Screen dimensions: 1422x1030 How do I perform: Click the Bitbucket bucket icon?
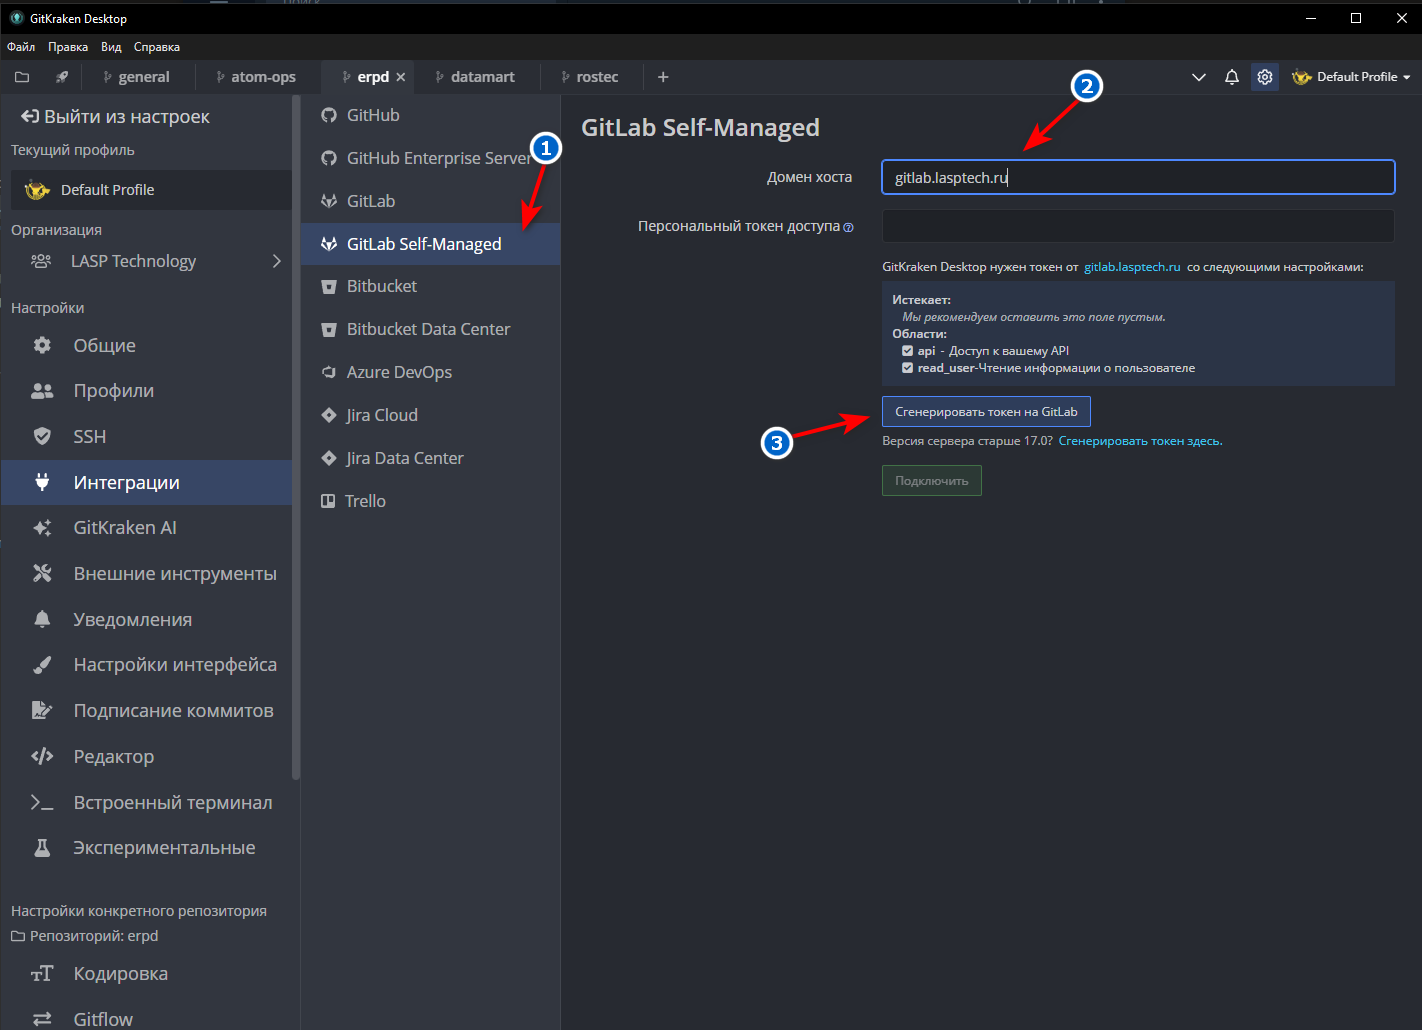(329, 286)
